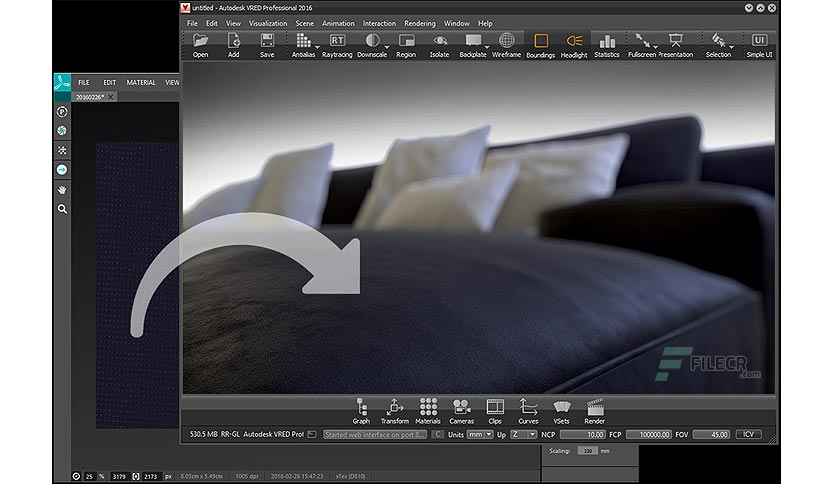Start Presentation mode icon
The width and height of the screenshot is (836, 484).
click(x=676, y=41)
